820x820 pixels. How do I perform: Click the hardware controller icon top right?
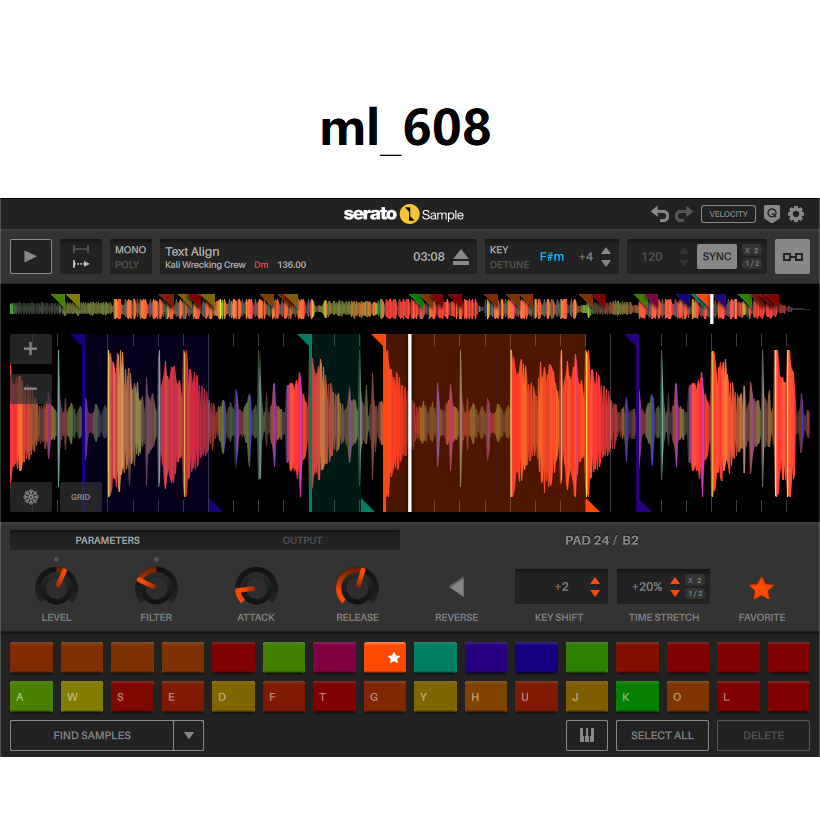click(792, 256)
